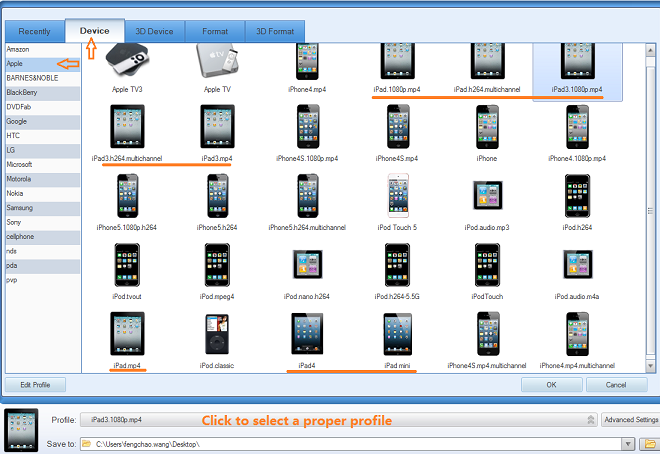Select the iPad mini profile
The image size is (660, 454).
398,334
